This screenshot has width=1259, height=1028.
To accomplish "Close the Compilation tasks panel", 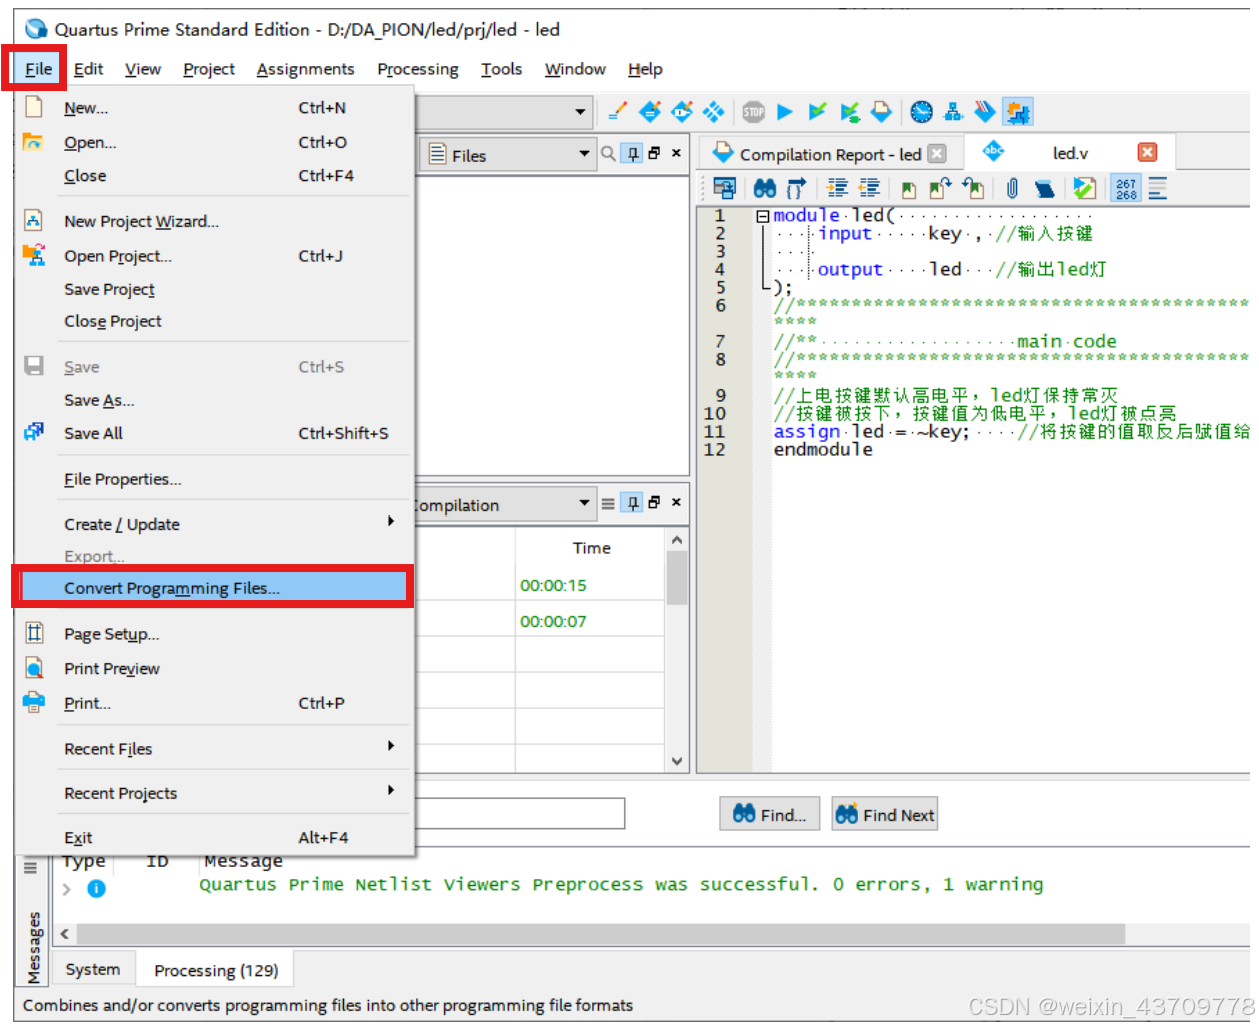I will [676, 502].
